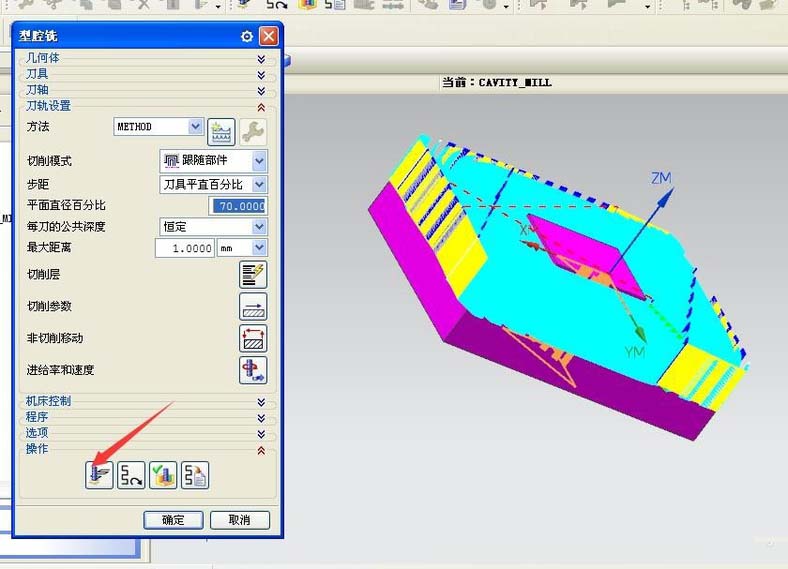
Task: Click the 最大距离 1.0000 field
Action: pos(185,248)
